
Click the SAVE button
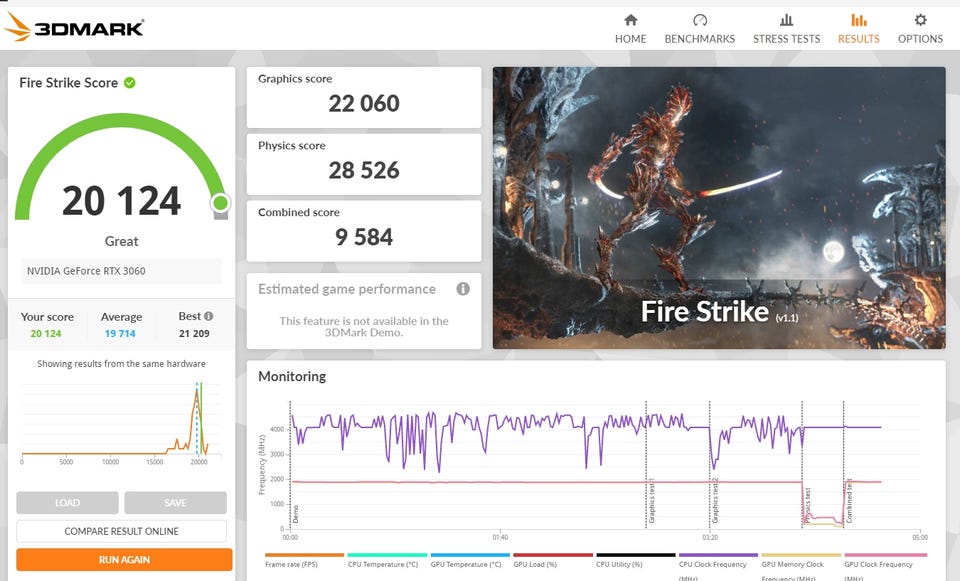(175, 503)
